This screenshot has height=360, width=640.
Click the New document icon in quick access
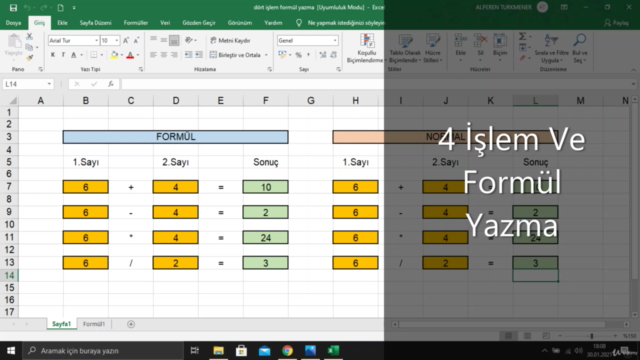point(60,7)
